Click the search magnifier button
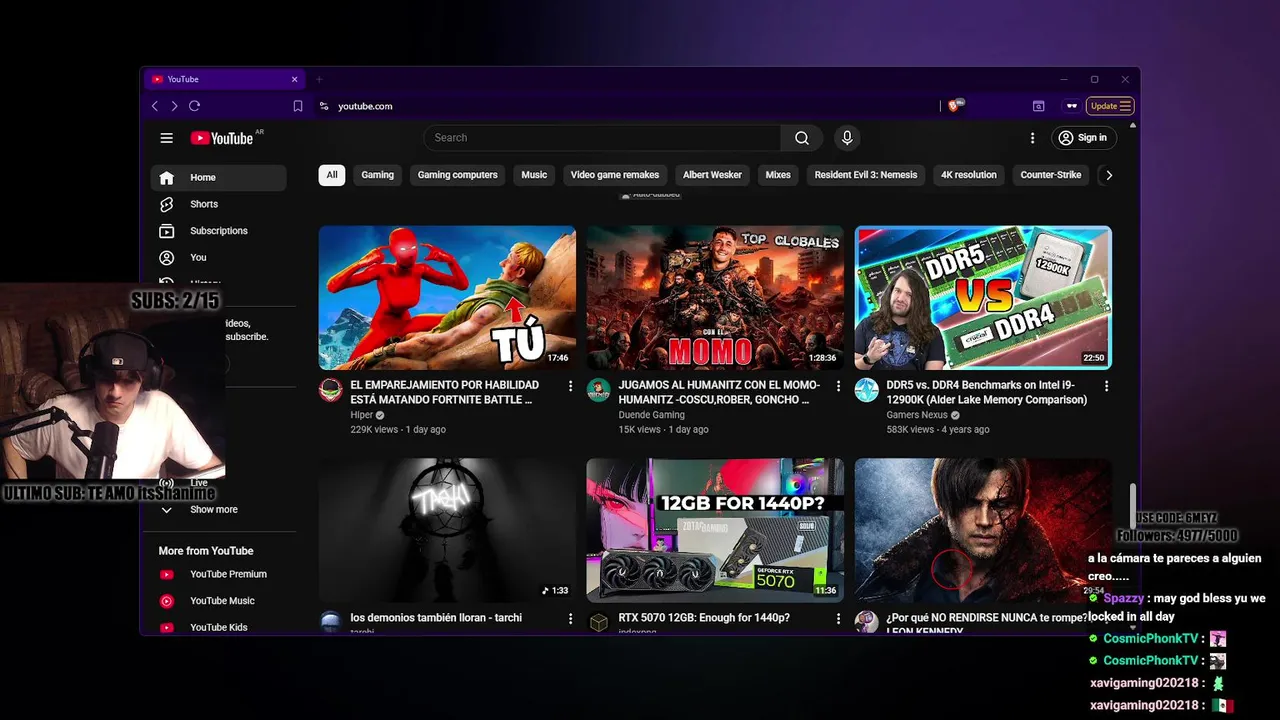 tap(802, 138)
